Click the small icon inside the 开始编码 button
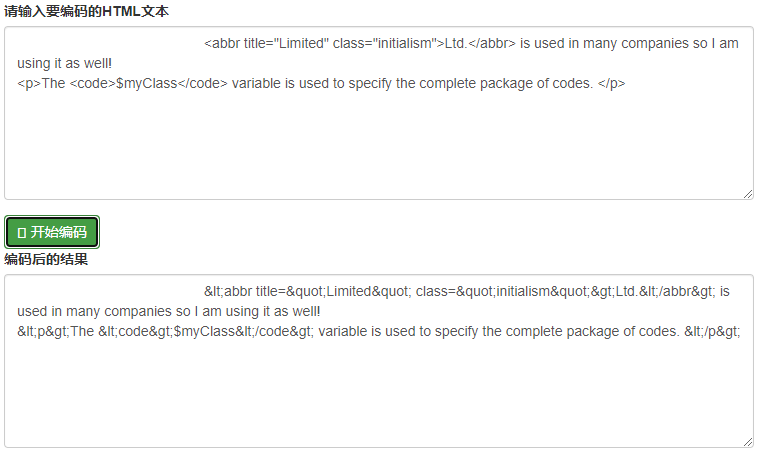767x460 pixels. (22, 233)
